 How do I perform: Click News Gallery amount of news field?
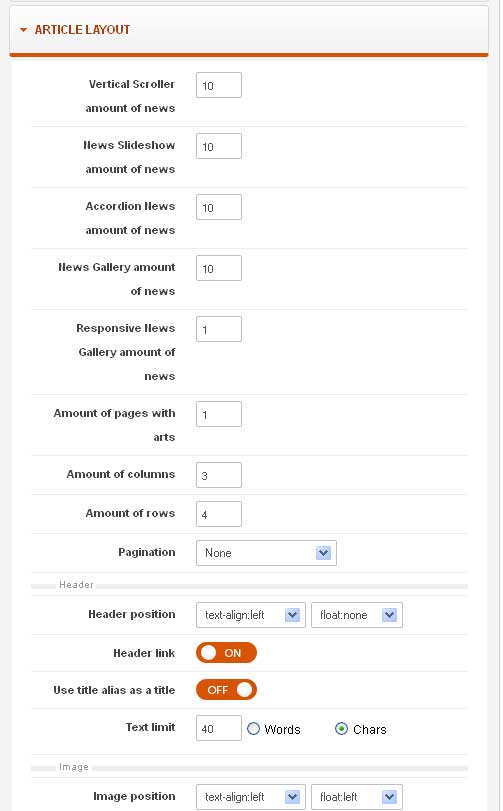pos(219,268)
